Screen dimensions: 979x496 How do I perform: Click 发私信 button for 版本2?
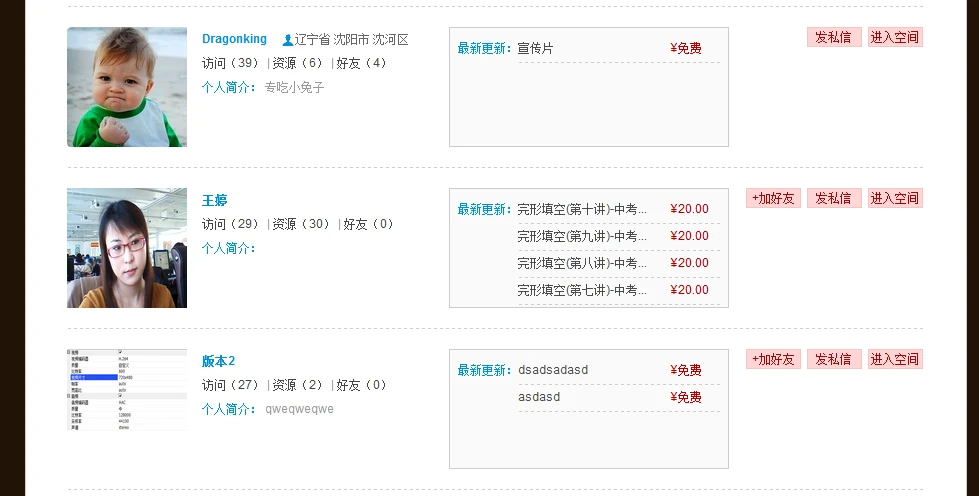[x=834, y=359]
